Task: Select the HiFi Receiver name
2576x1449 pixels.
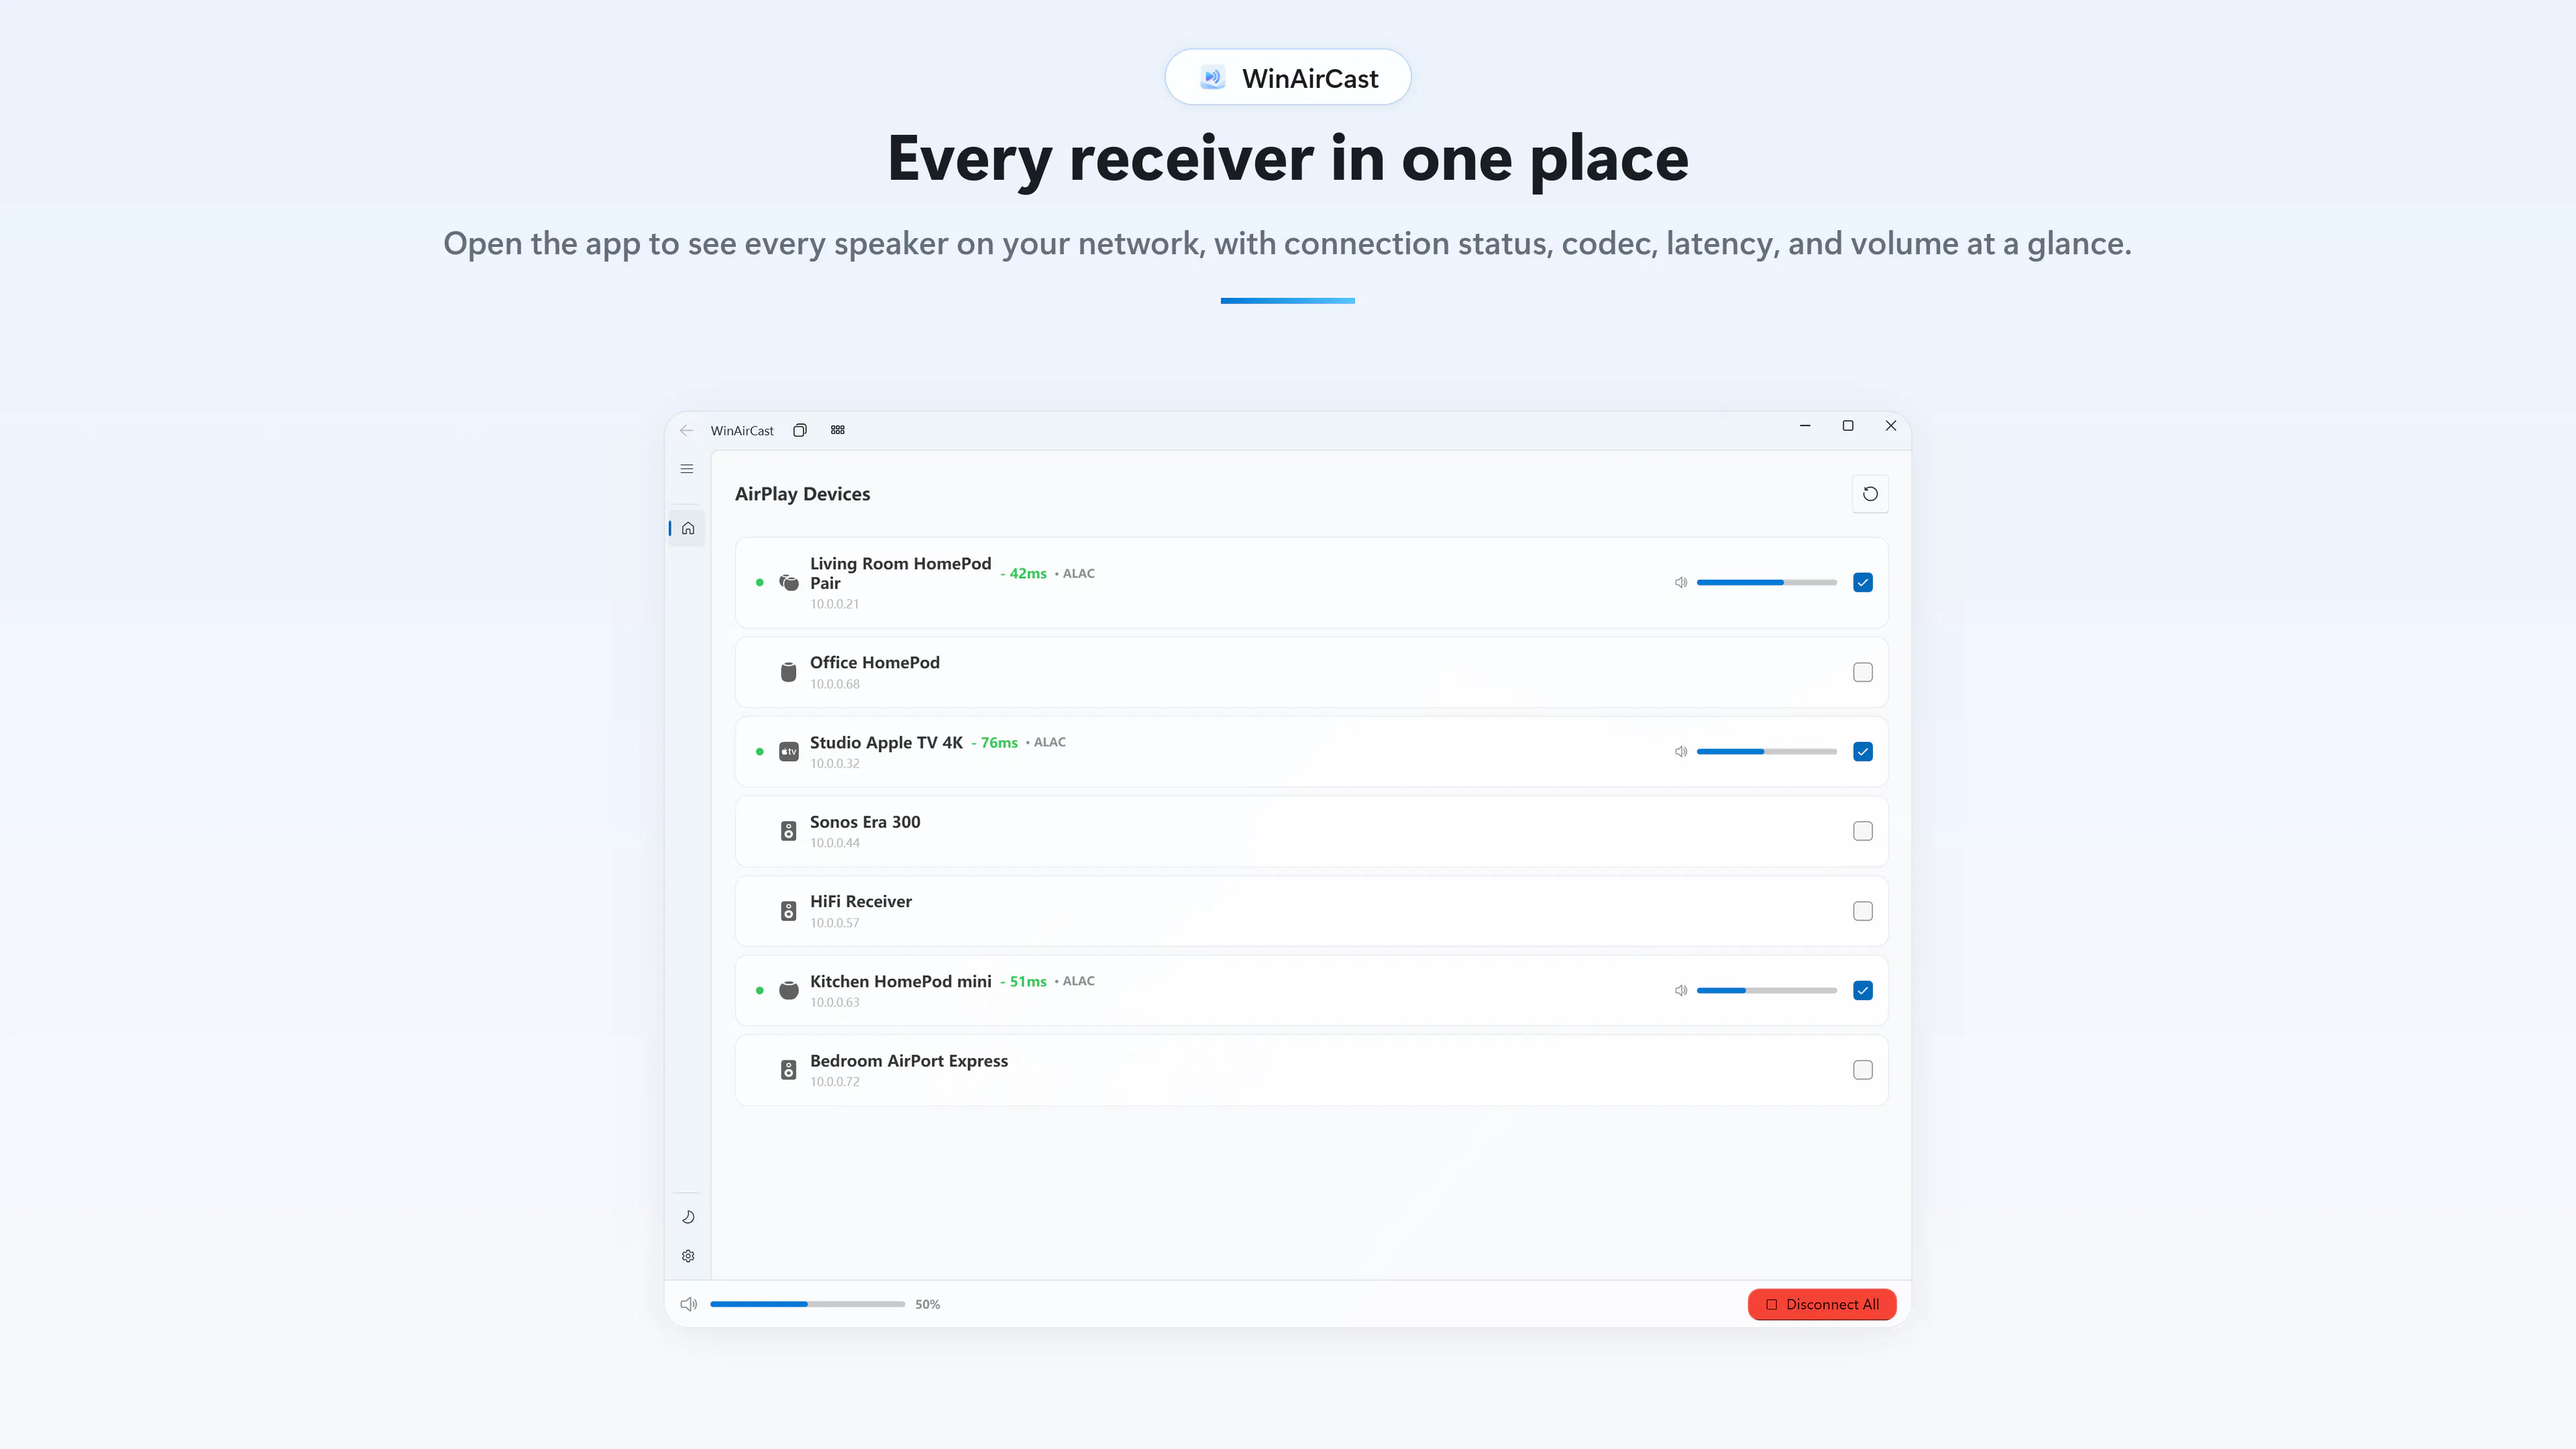Action: [x=861, y=901]
